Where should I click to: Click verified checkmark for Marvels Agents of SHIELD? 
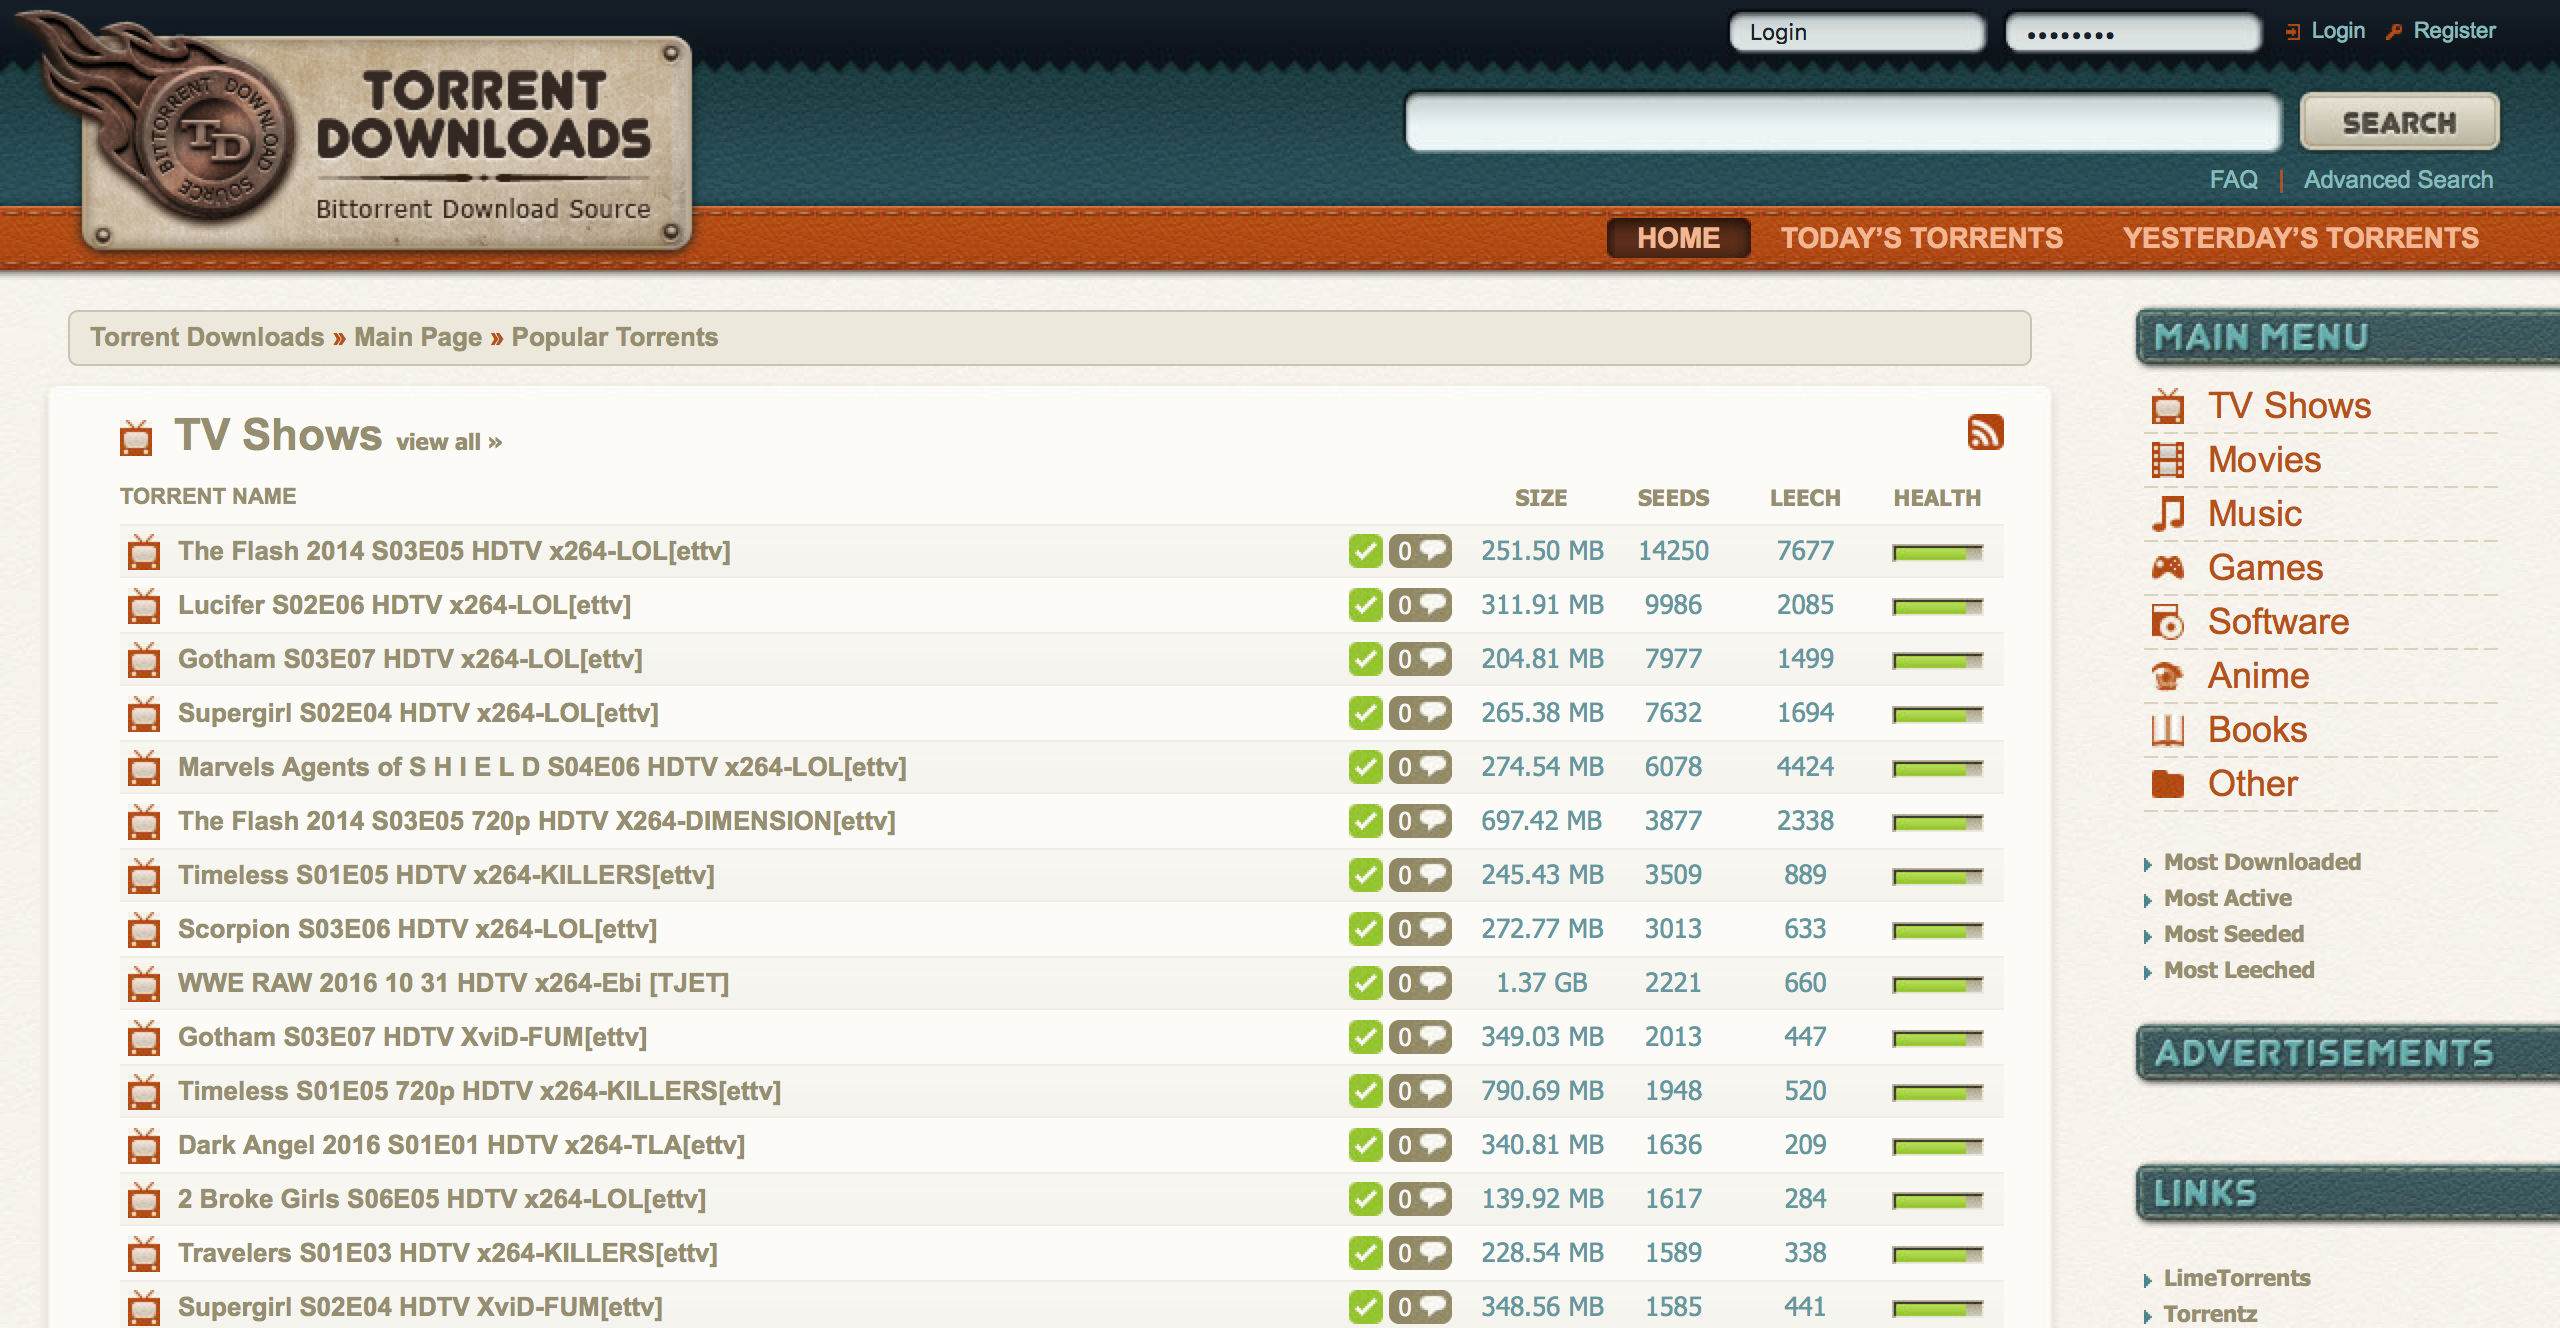(x=1365, y=767)
